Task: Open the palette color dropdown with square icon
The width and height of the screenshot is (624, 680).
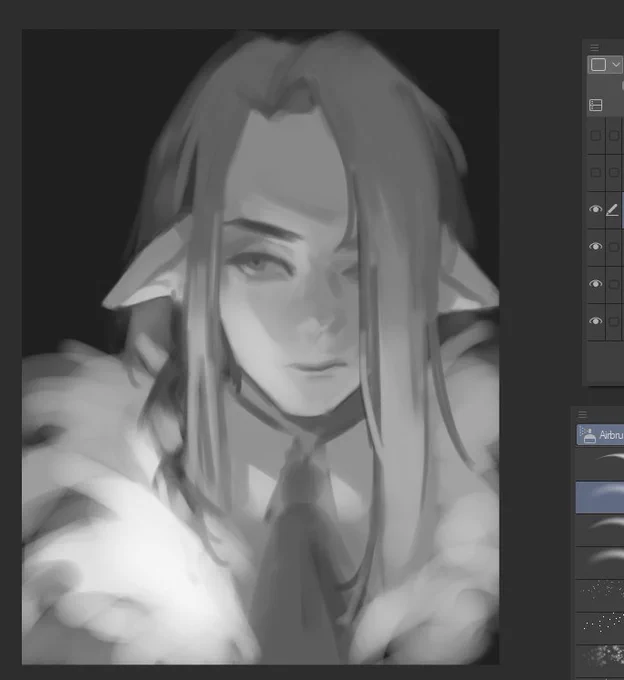Action: 605,65
